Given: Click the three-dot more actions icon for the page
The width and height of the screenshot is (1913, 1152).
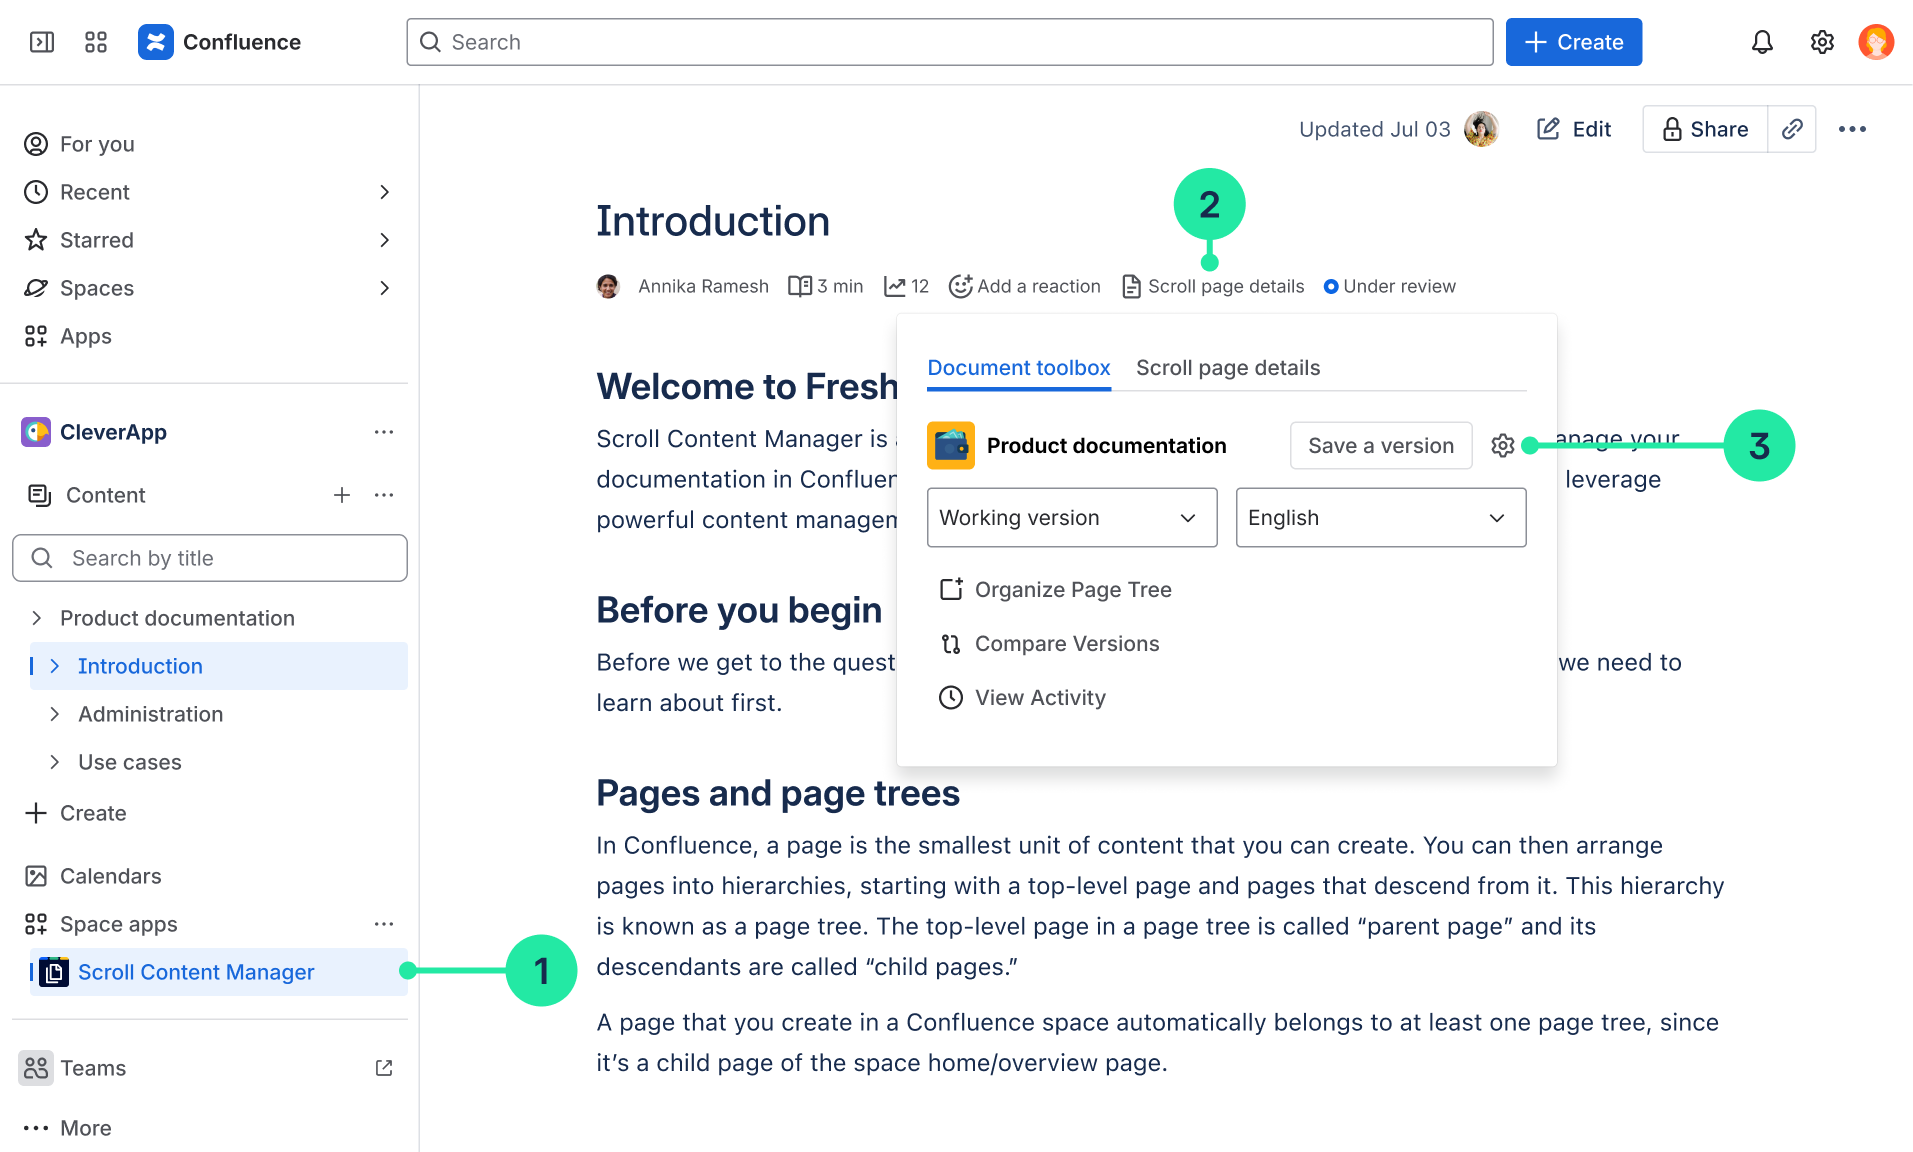Looking at the screenshot, I should point(1852,129).
